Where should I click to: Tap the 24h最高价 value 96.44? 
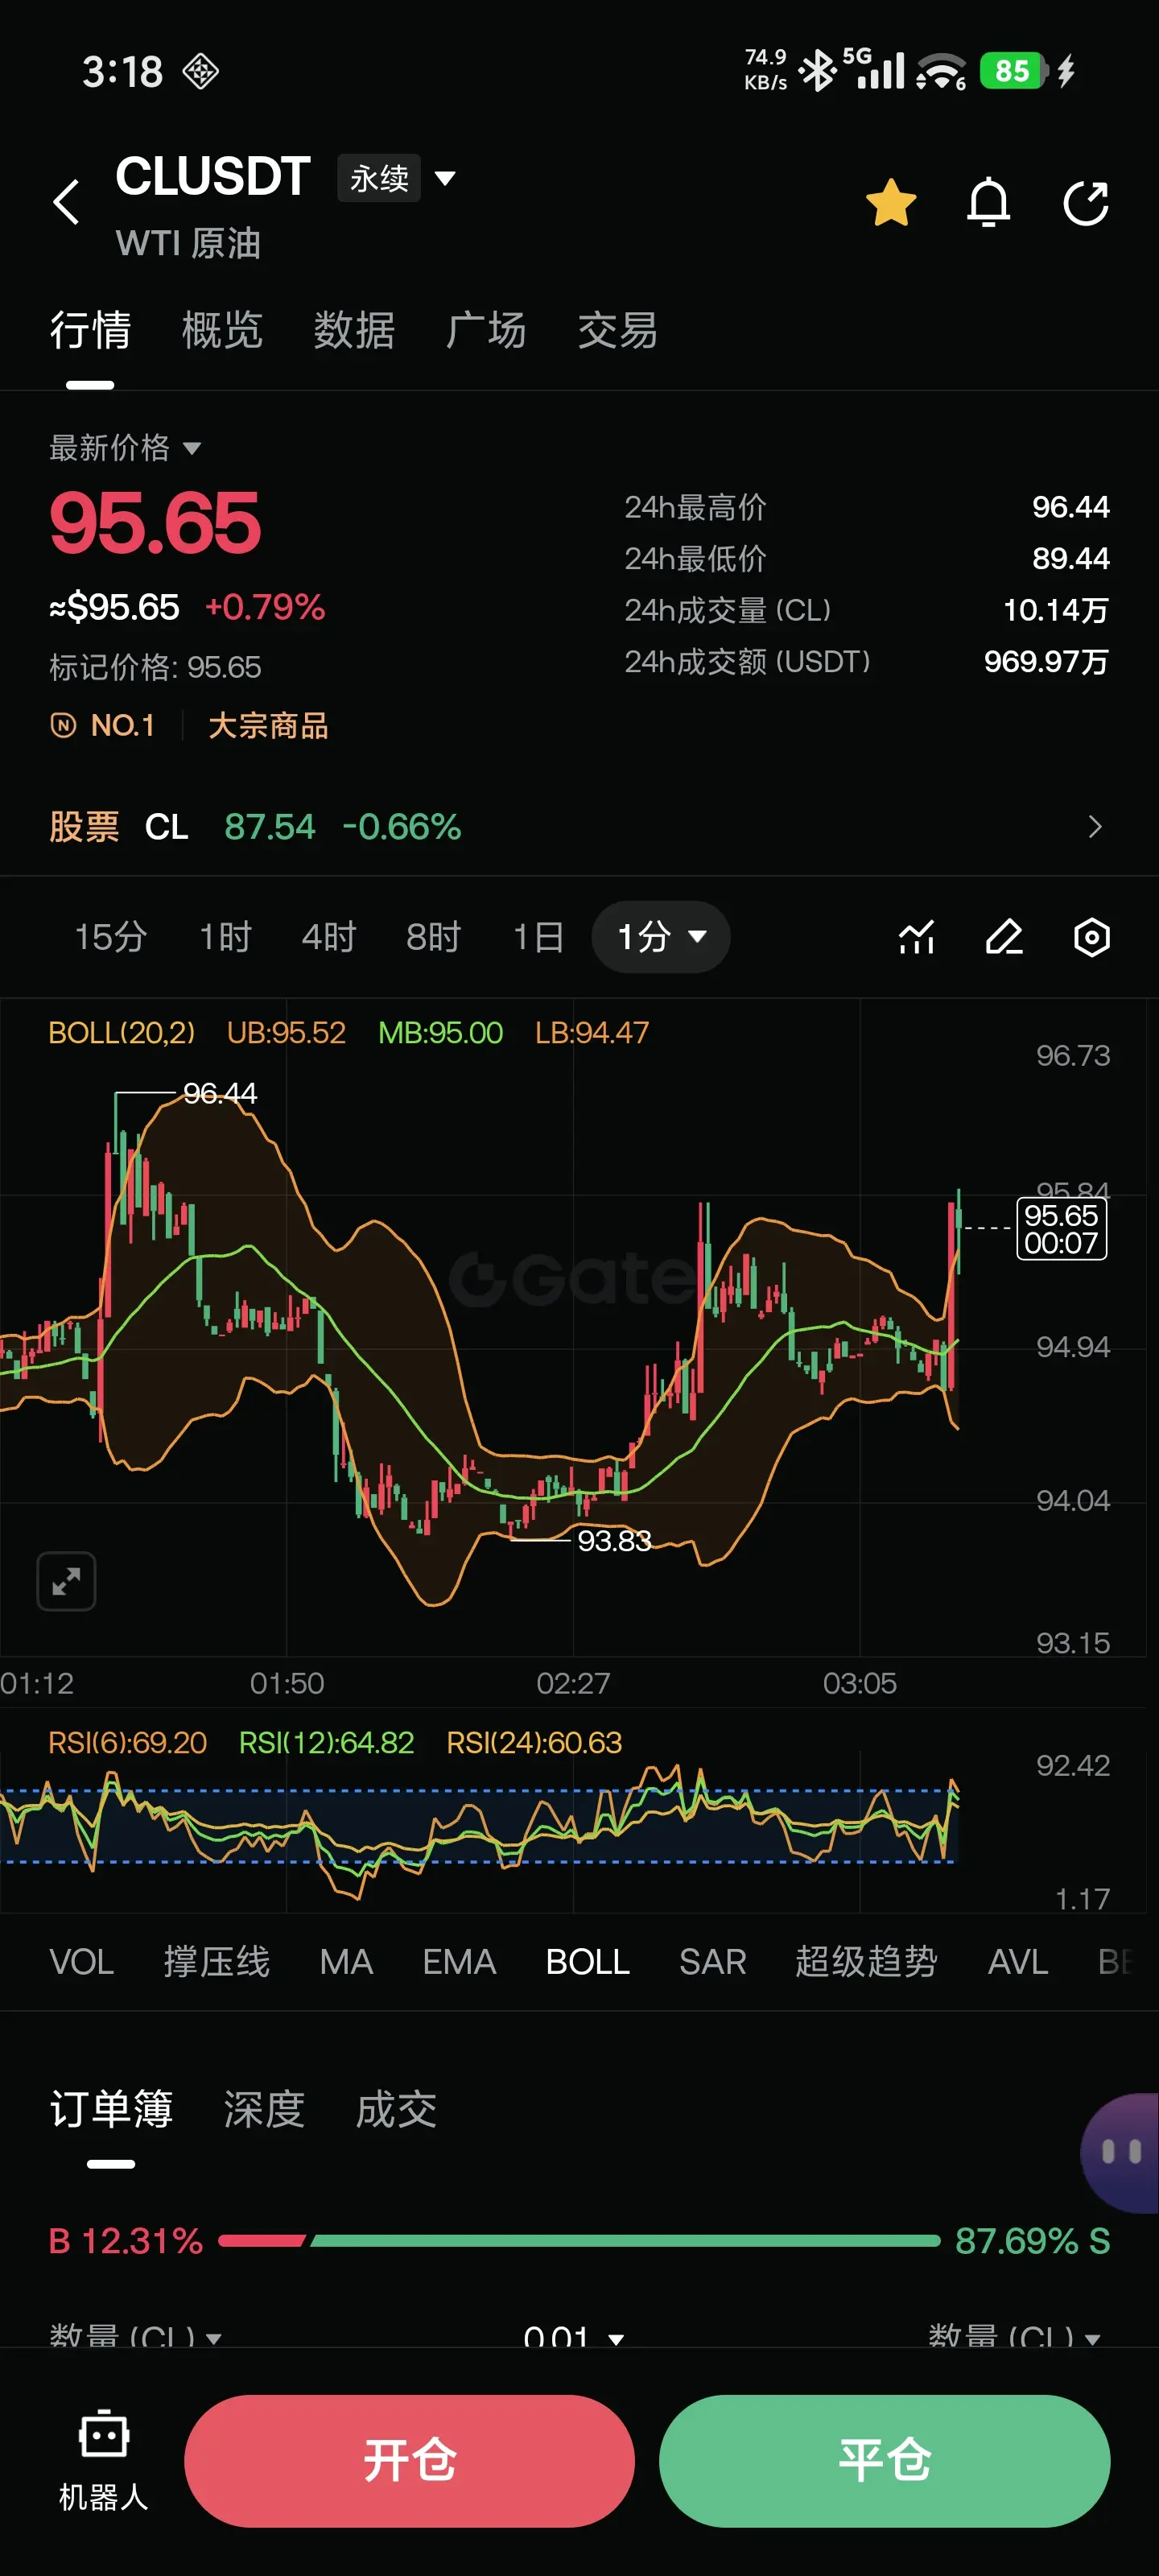1070,507
